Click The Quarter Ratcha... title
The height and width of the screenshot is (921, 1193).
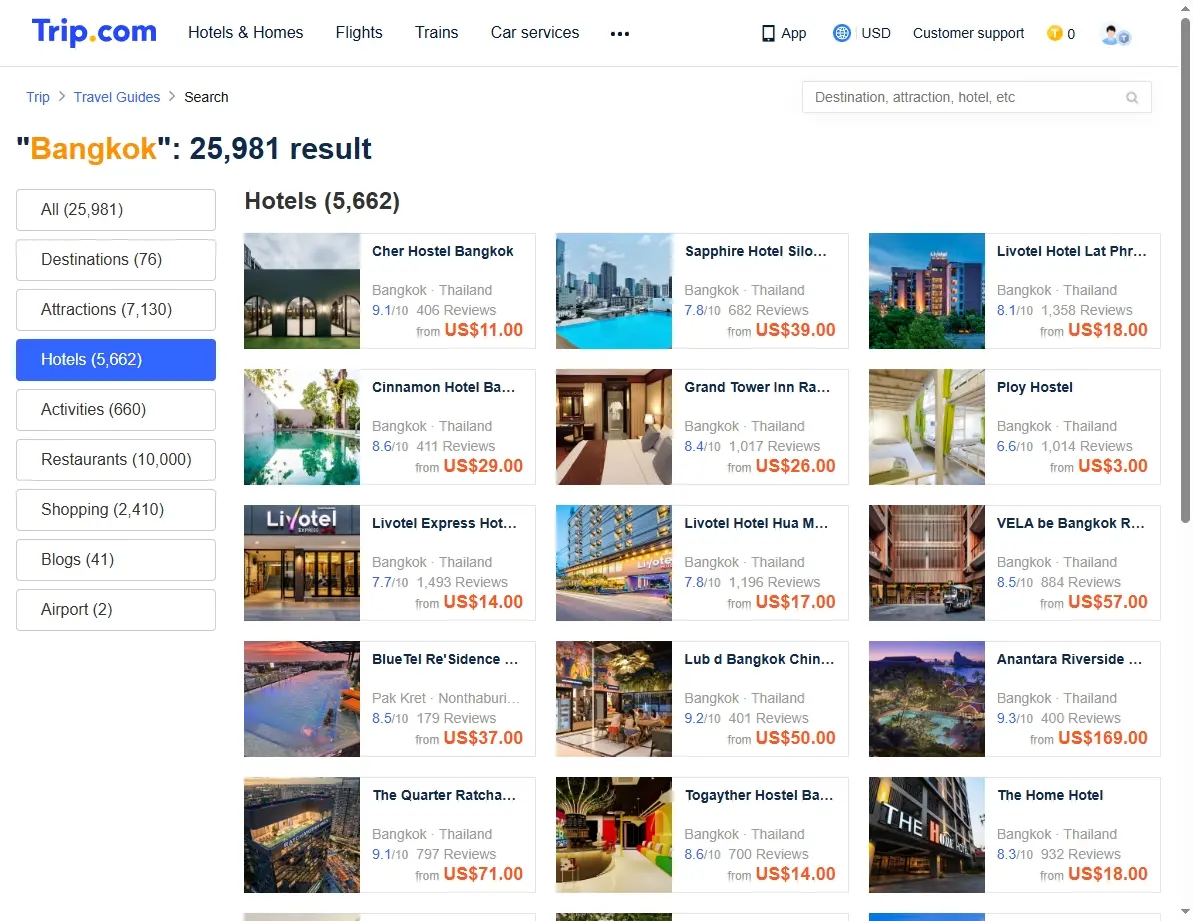coord(444,796)
